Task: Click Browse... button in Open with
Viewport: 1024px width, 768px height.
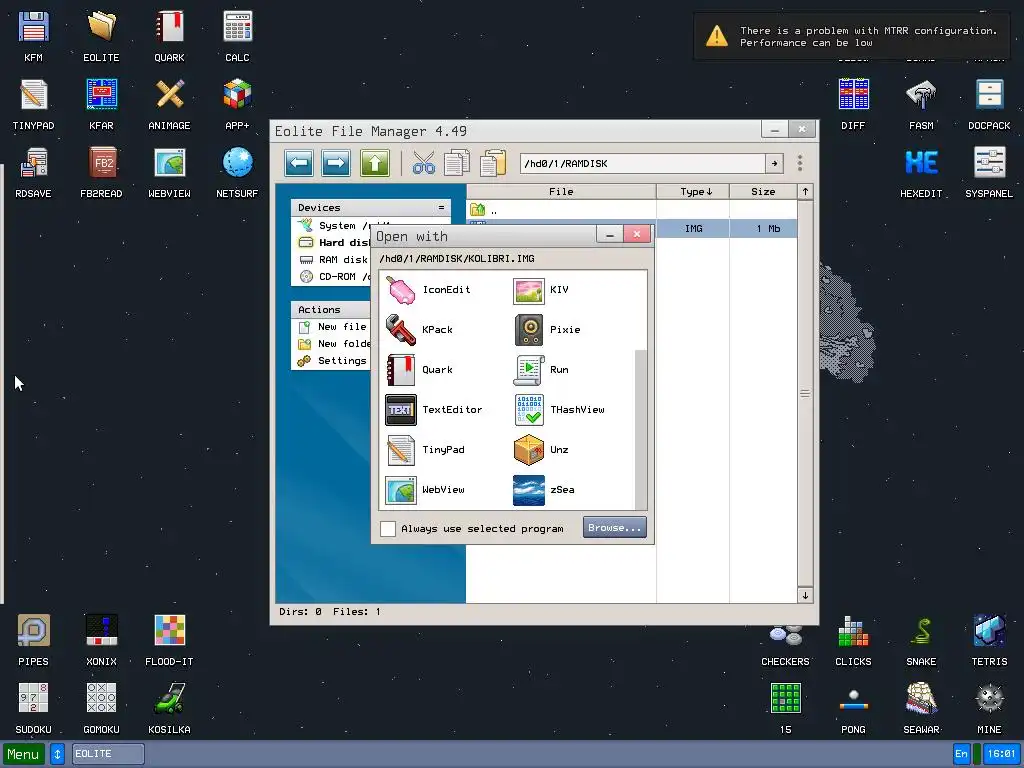Action: [x=615, y=528]
